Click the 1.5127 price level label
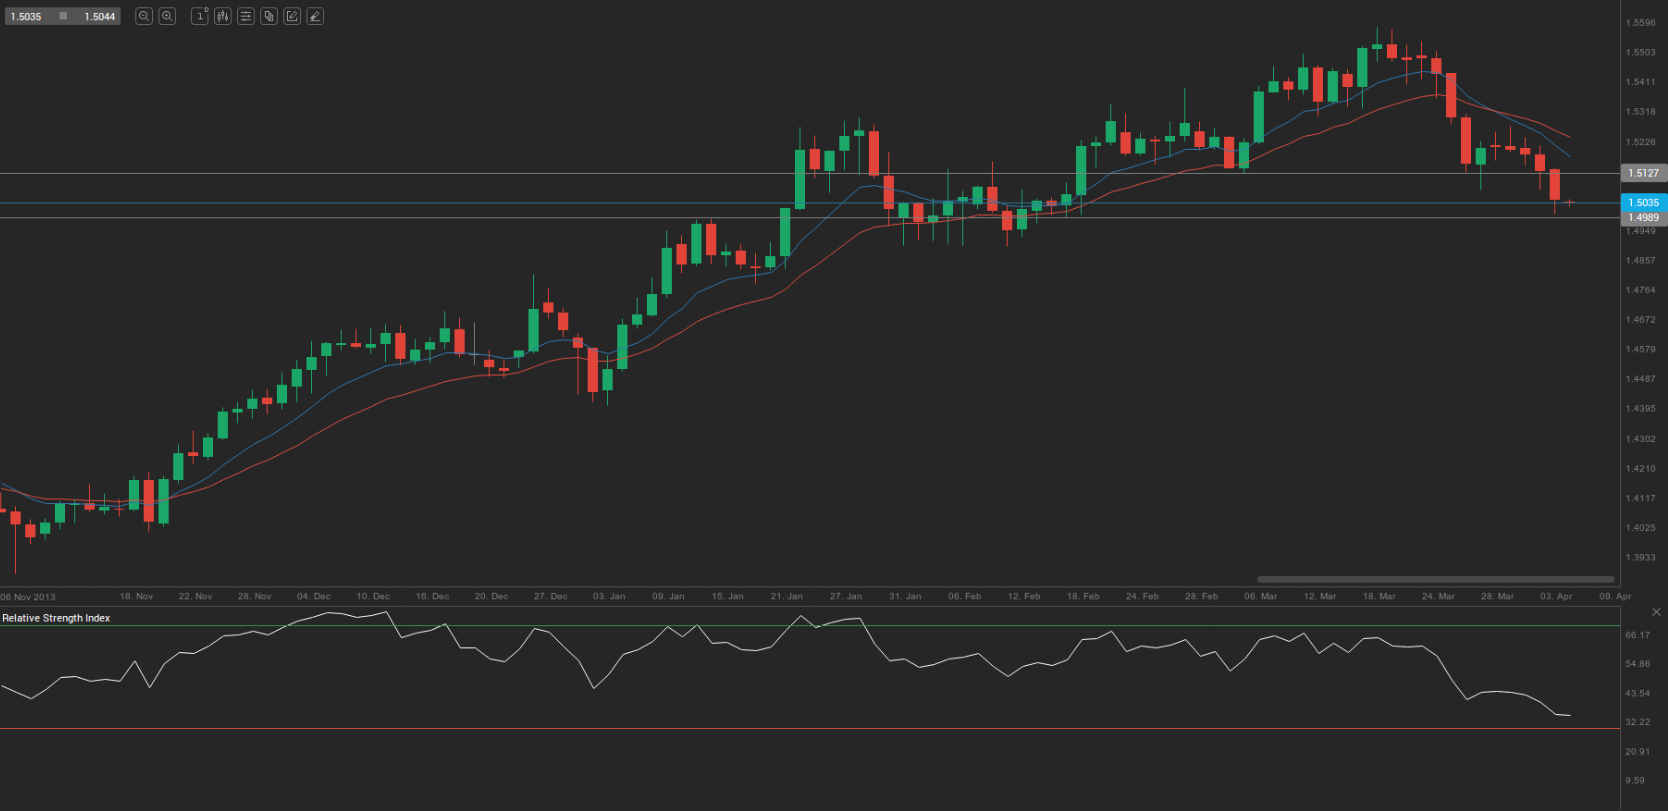The width and height of the screenshot is (1668, 811). pos(1643,173)
